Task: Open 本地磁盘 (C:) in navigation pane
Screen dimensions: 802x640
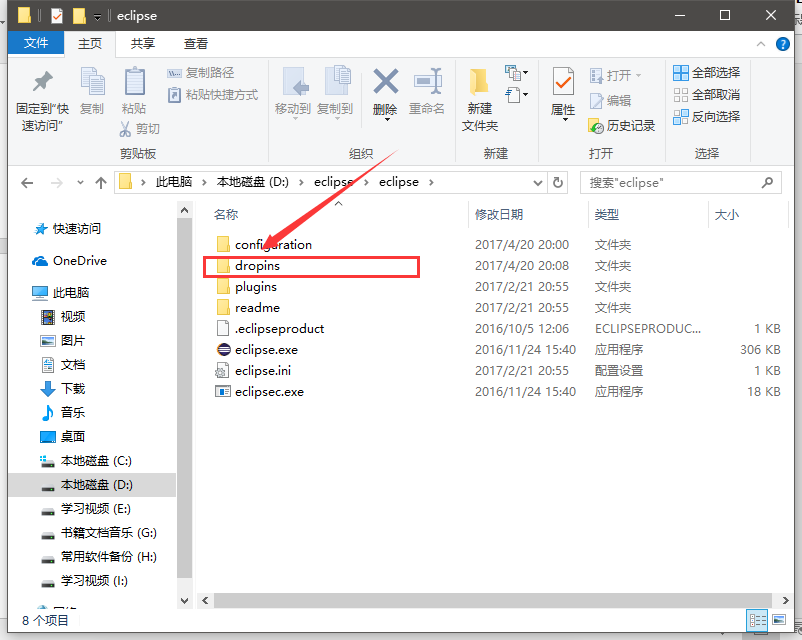Action: 86,461
